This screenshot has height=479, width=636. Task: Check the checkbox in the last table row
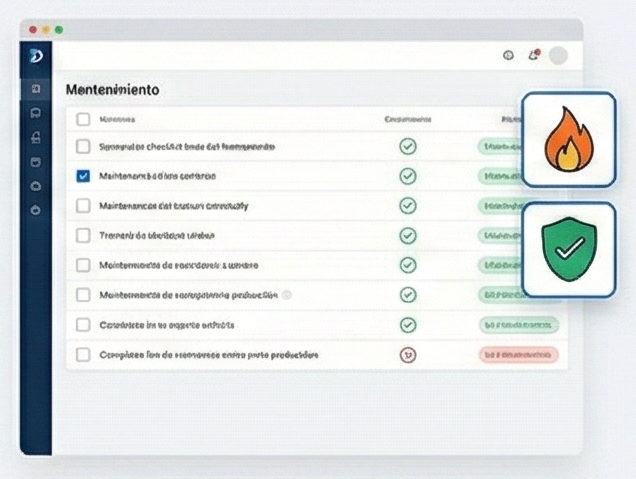83,354
